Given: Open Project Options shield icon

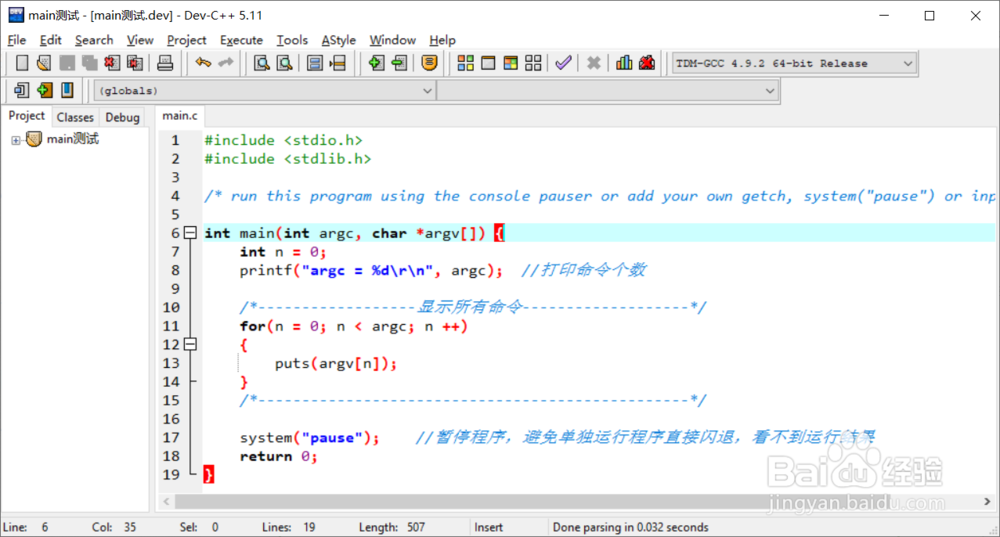Looking at the screenshot, I should tap(429, 63).
